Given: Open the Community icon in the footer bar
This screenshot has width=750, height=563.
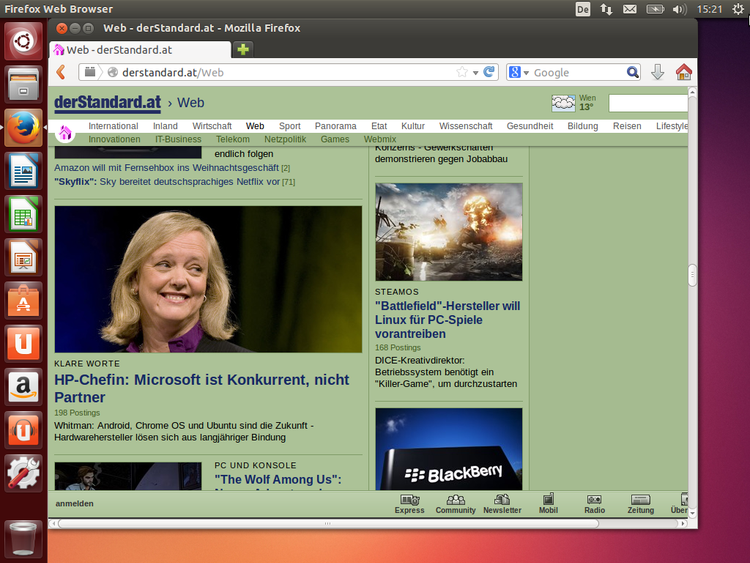Looking at the screenshot, I should click(455, 503).
